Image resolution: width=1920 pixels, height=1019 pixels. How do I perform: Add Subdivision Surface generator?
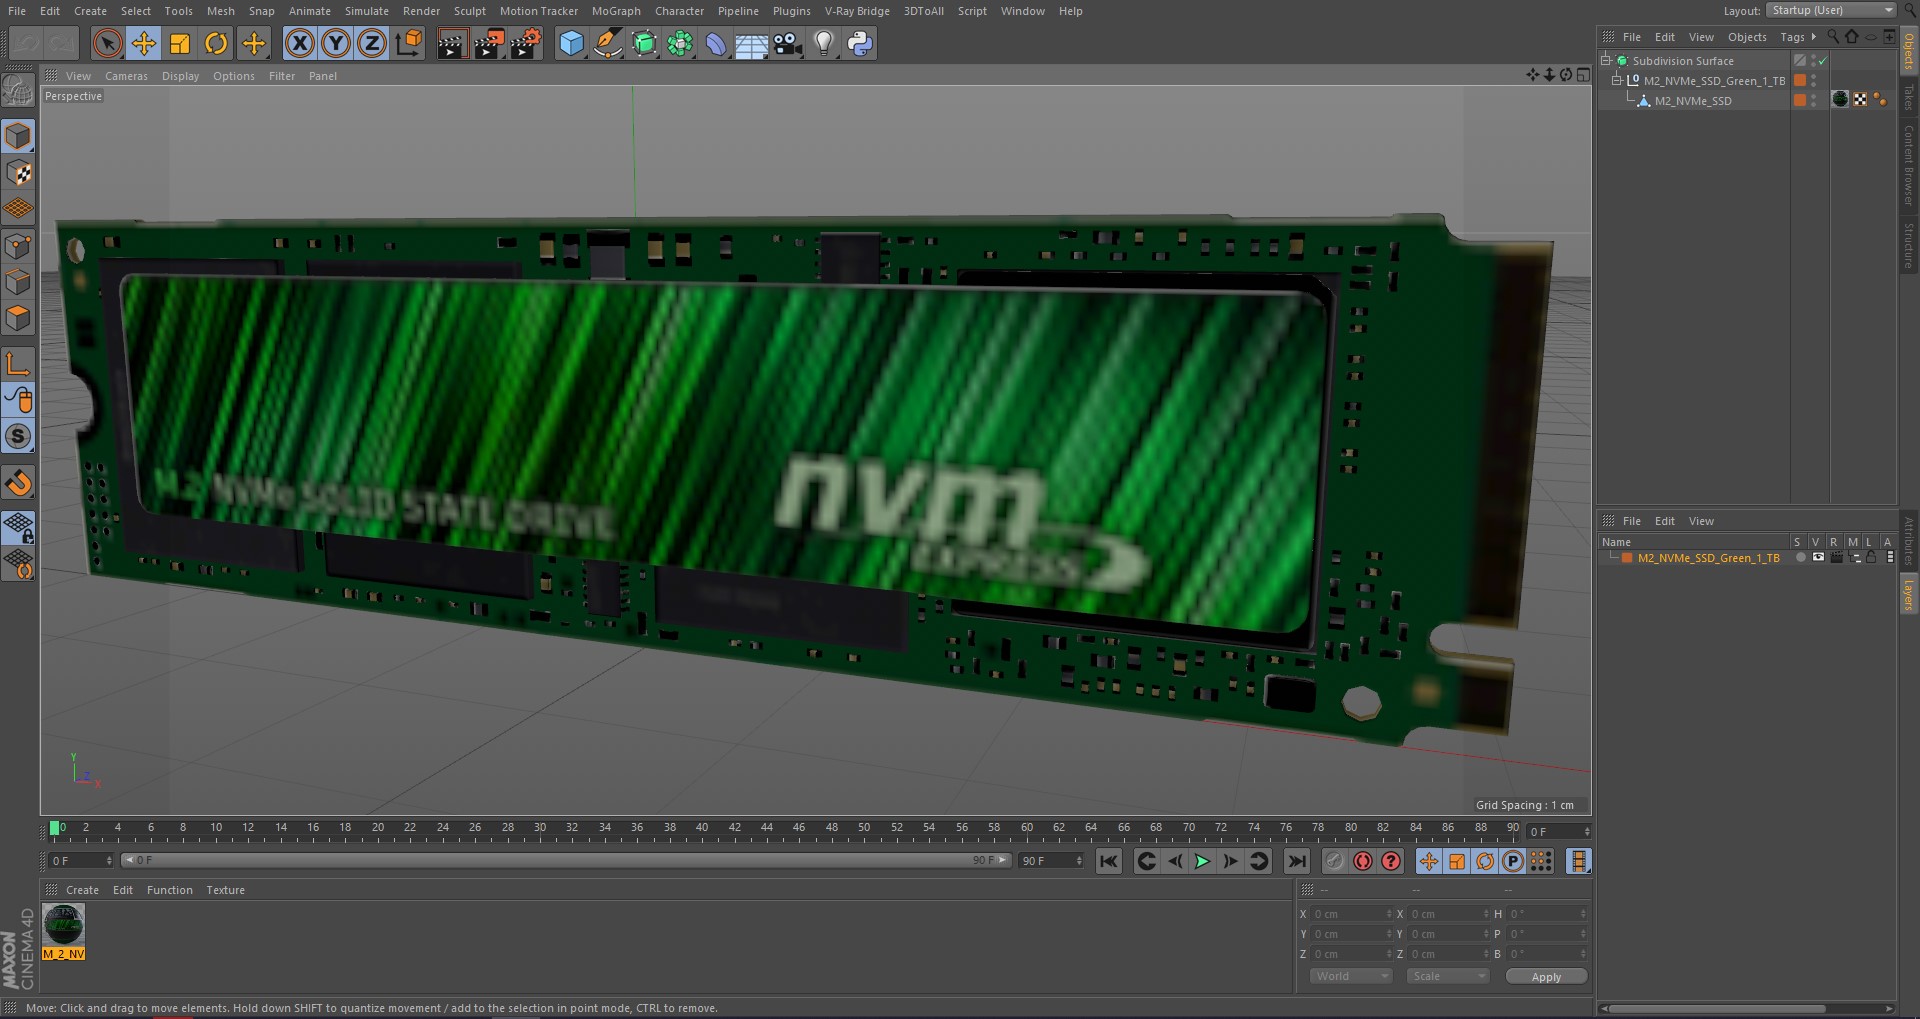click(x=644, y=43)
